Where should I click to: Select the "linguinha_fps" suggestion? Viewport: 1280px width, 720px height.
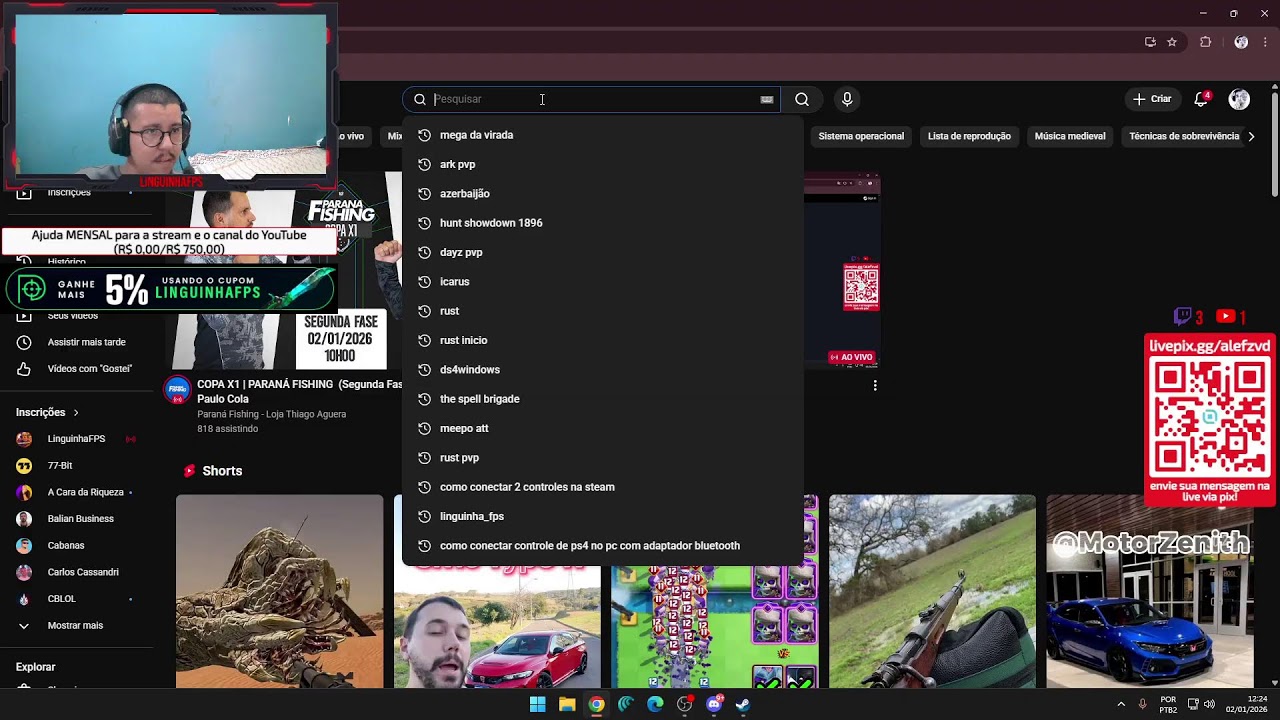tap(603, 516)
